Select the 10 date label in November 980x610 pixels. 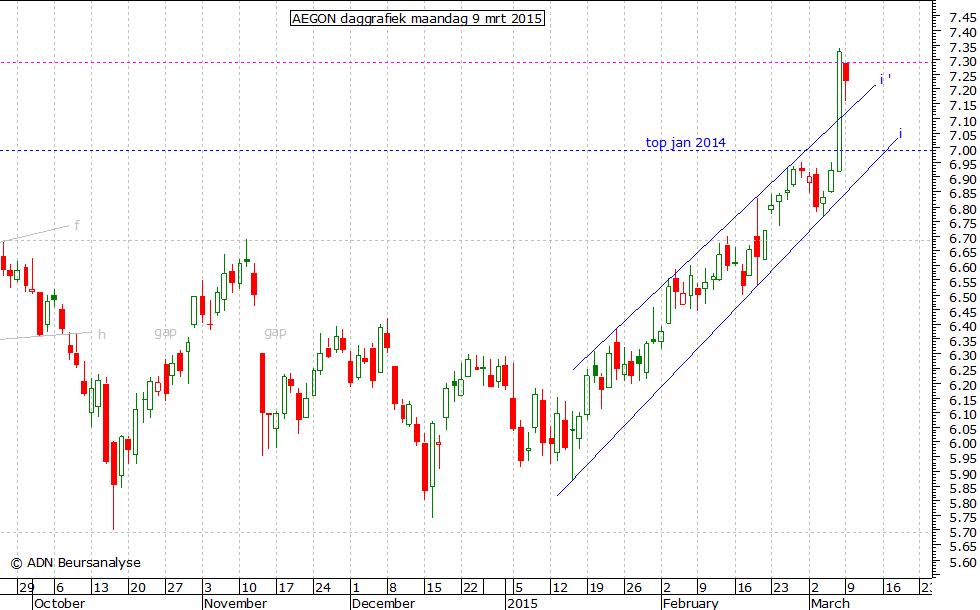(249, 588)
